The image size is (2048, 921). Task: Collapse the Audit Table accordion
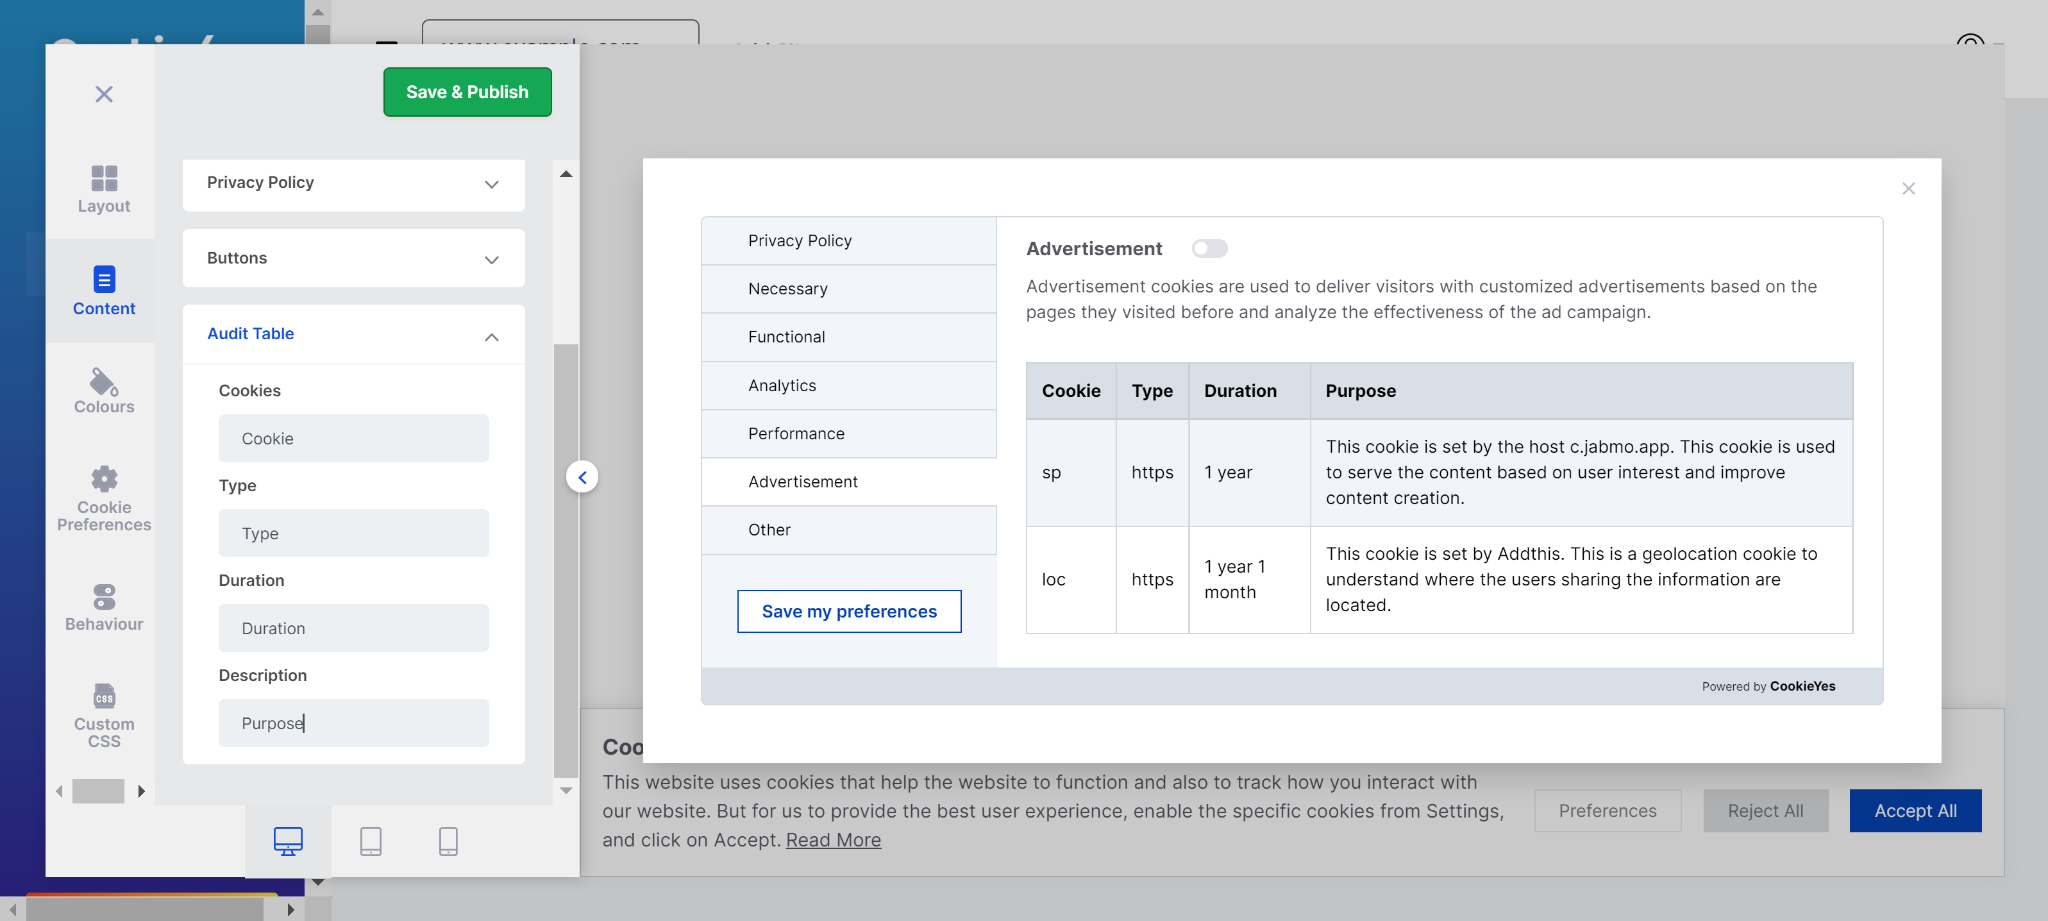point(354,334)
